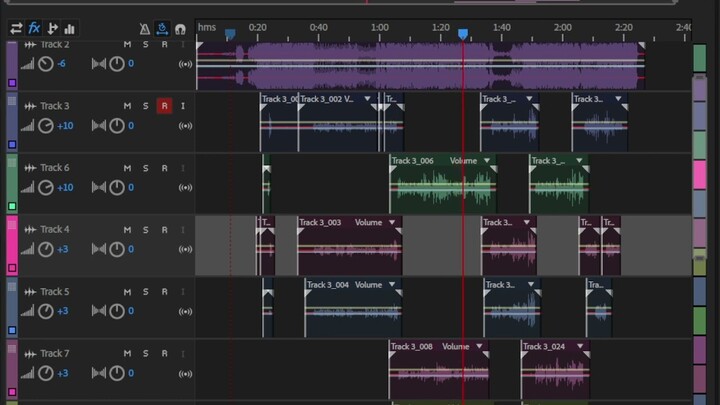720x405 pixels.
Task: Open dropdown on second Track 5 clip
Action: 531,285
